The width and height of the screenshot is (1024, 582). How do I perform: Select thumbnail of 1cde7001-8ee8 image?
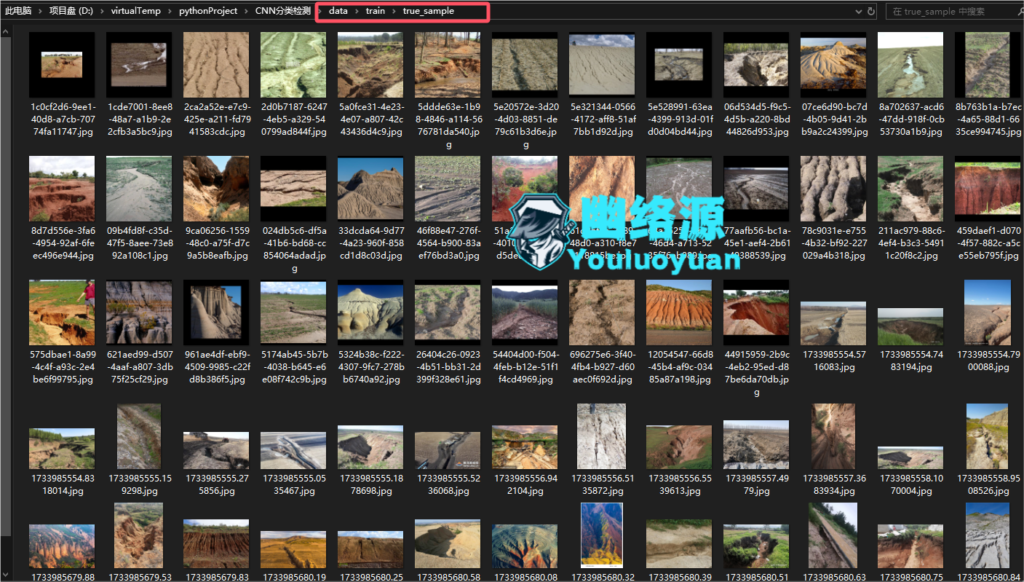coord(139,65)
